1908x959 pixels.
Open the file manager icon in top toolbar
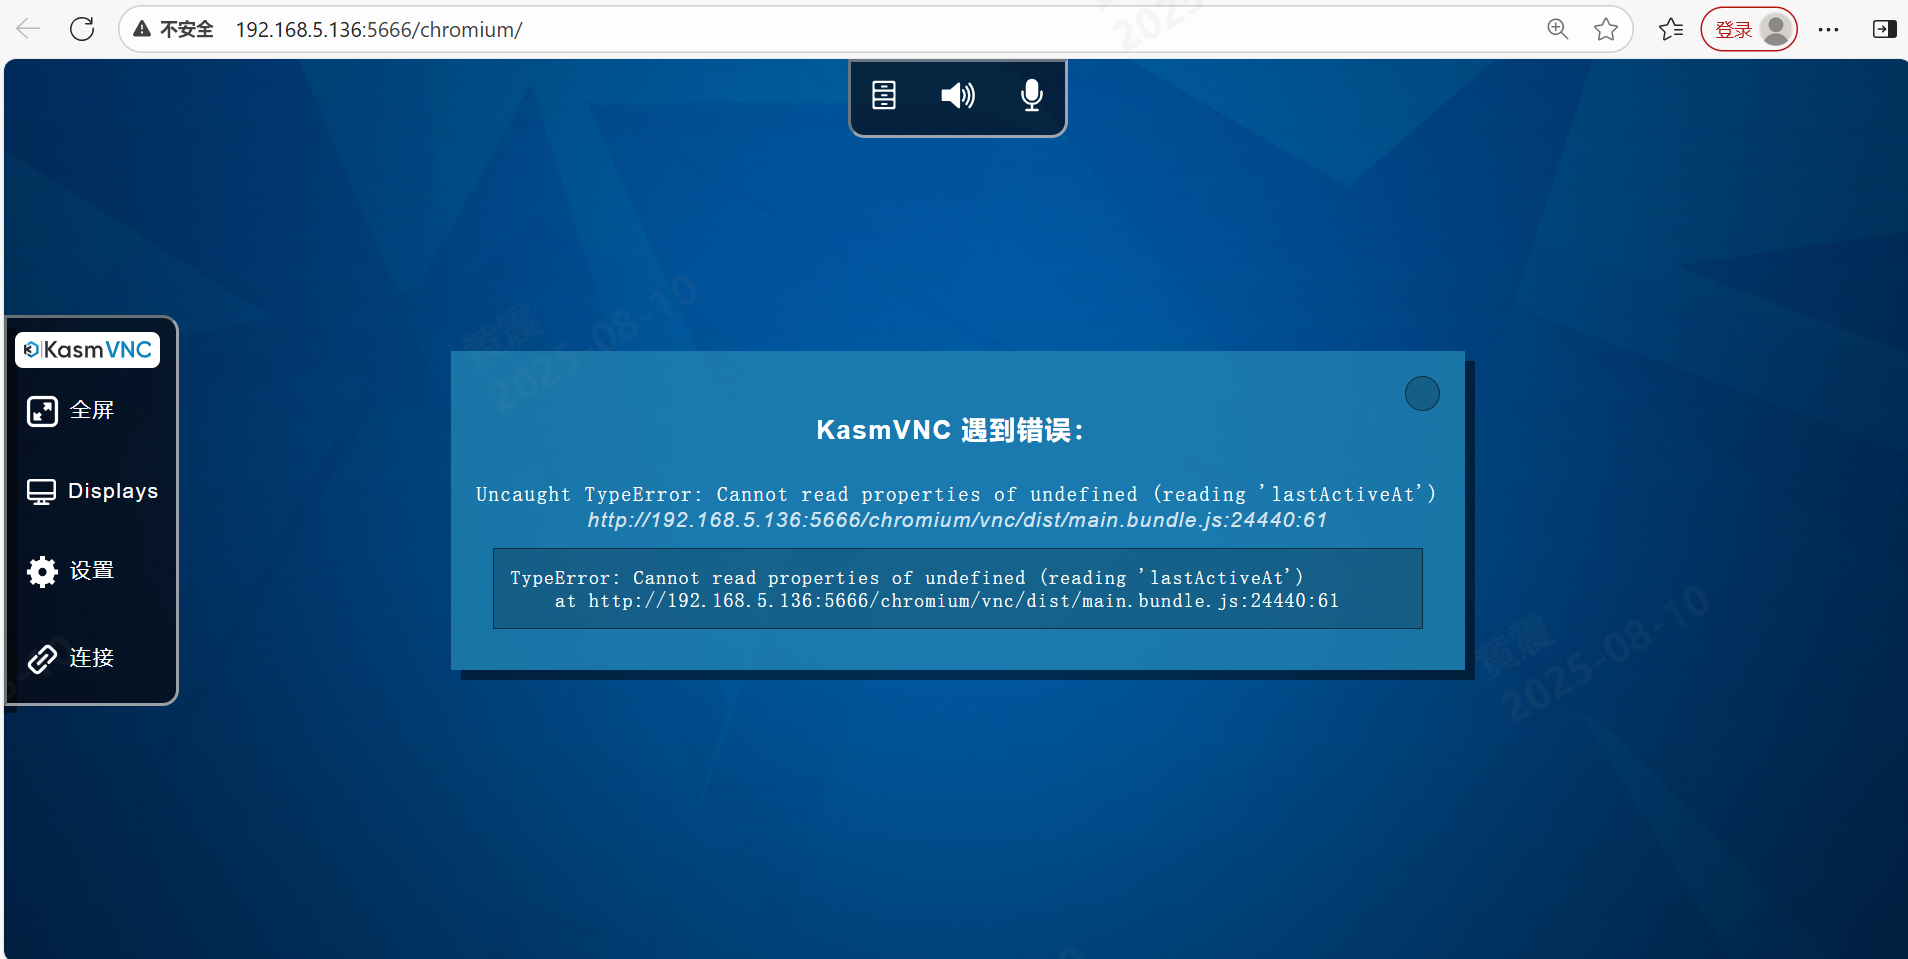(884, 95)
